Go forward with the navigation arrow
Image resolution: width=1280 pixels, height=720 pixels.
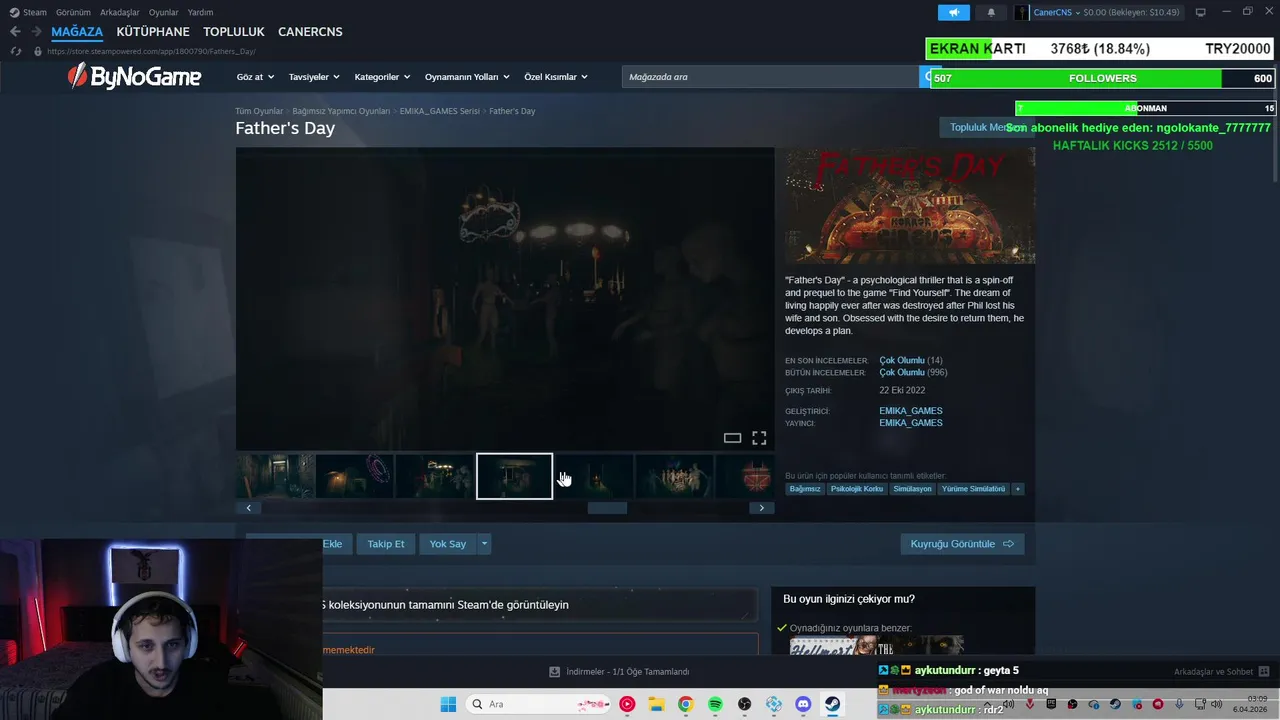[36, 31]
